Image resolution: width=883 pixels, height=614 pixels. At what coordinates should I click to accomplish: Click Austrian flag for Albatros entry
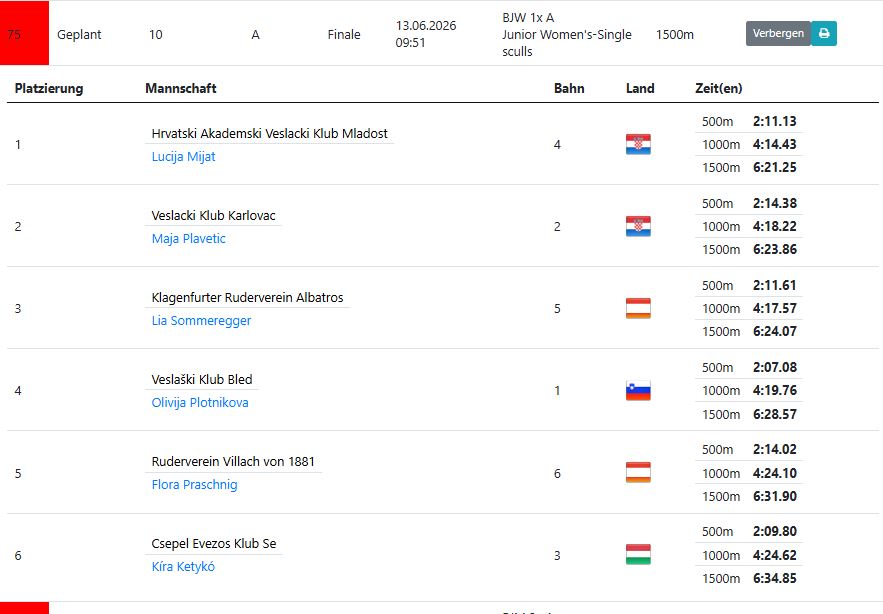tap(638, 308)
